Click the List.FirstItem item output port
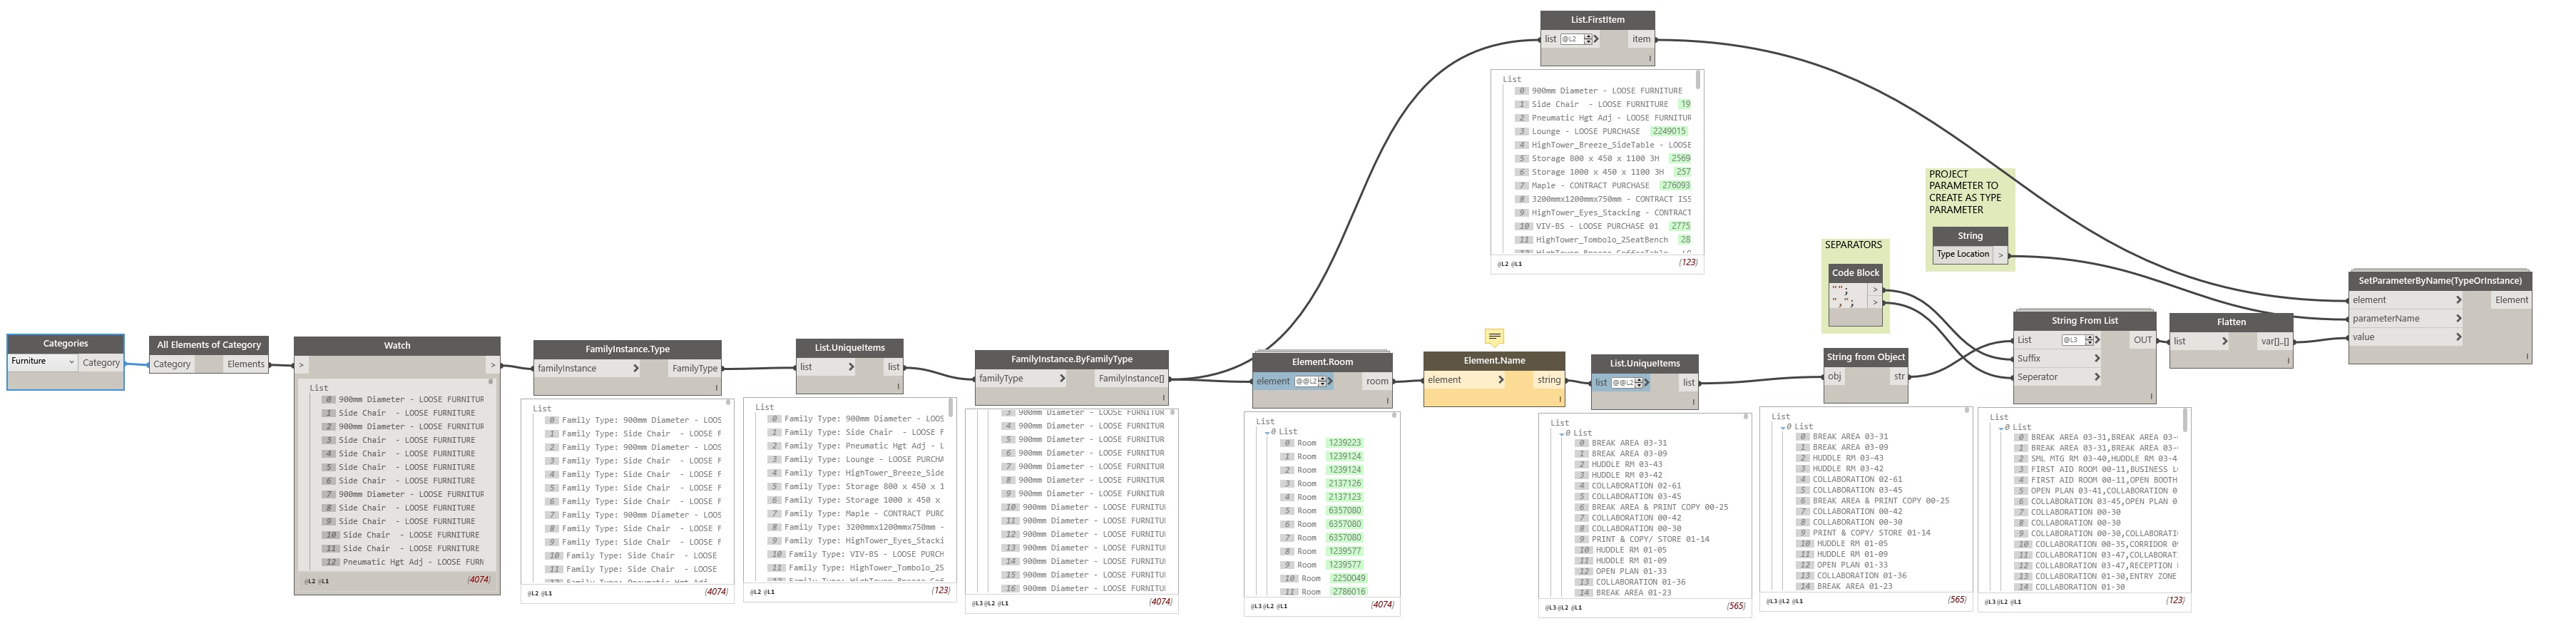Viewport: 2576px width, 626px height. [x=1641, y=39]
